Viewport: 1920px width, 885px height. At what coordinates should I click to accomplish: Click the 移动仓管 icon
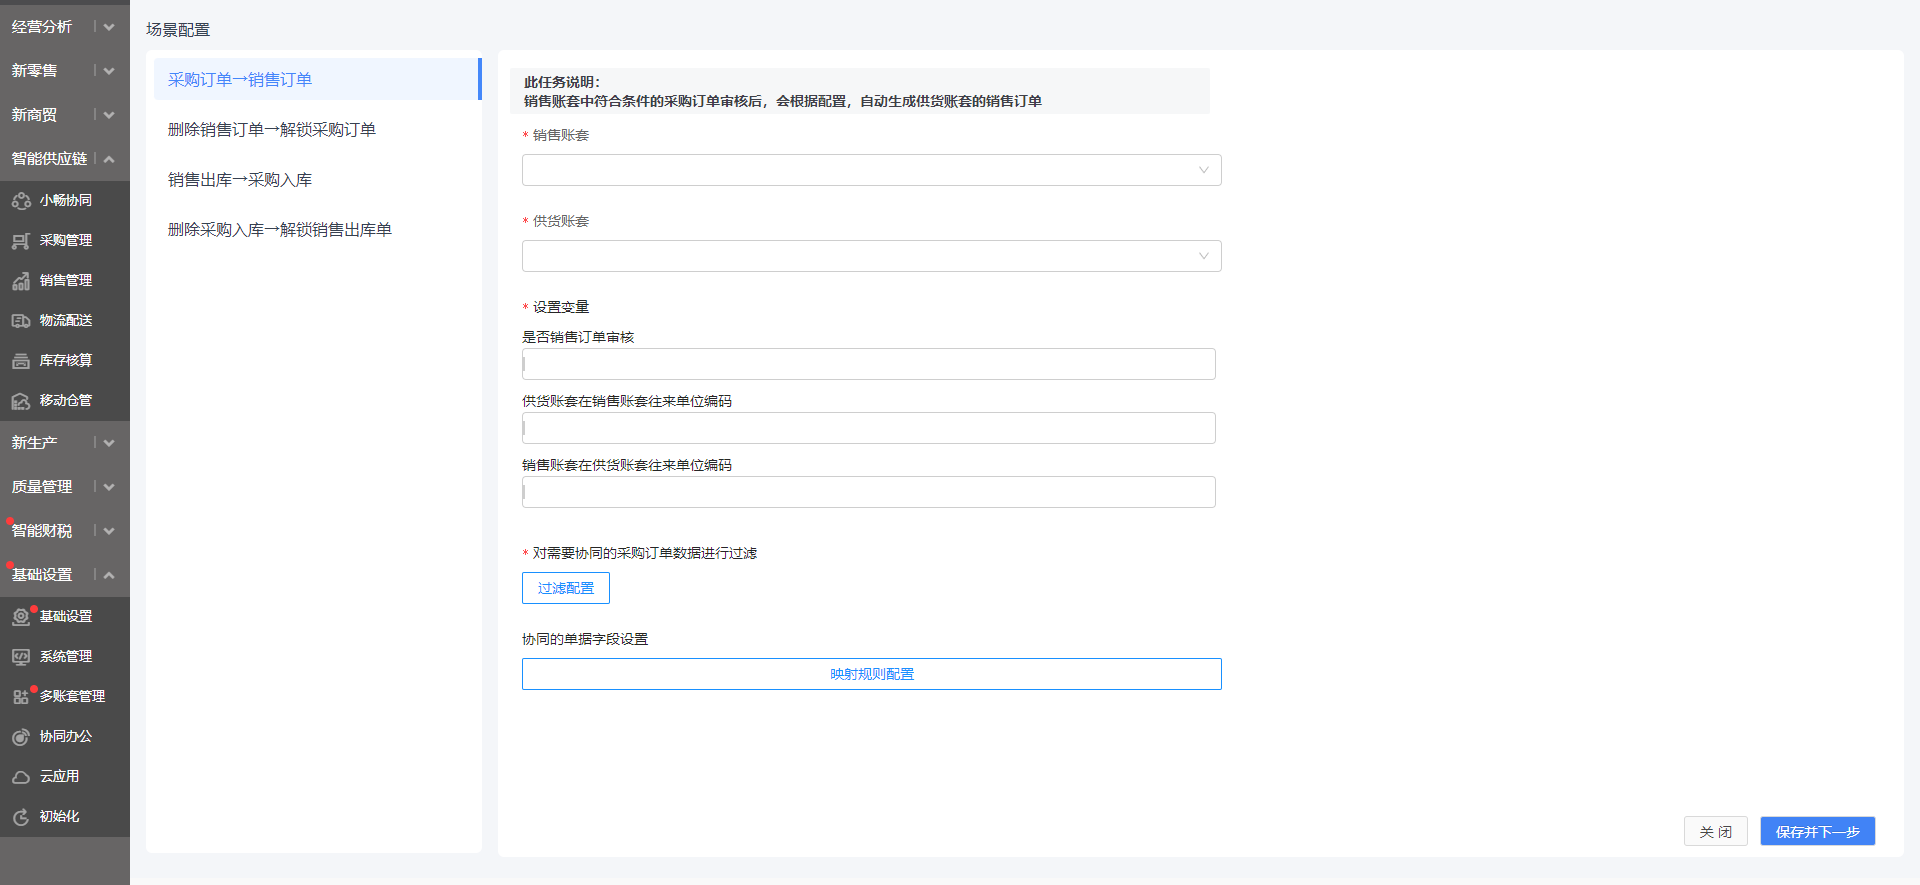point(21,401)
